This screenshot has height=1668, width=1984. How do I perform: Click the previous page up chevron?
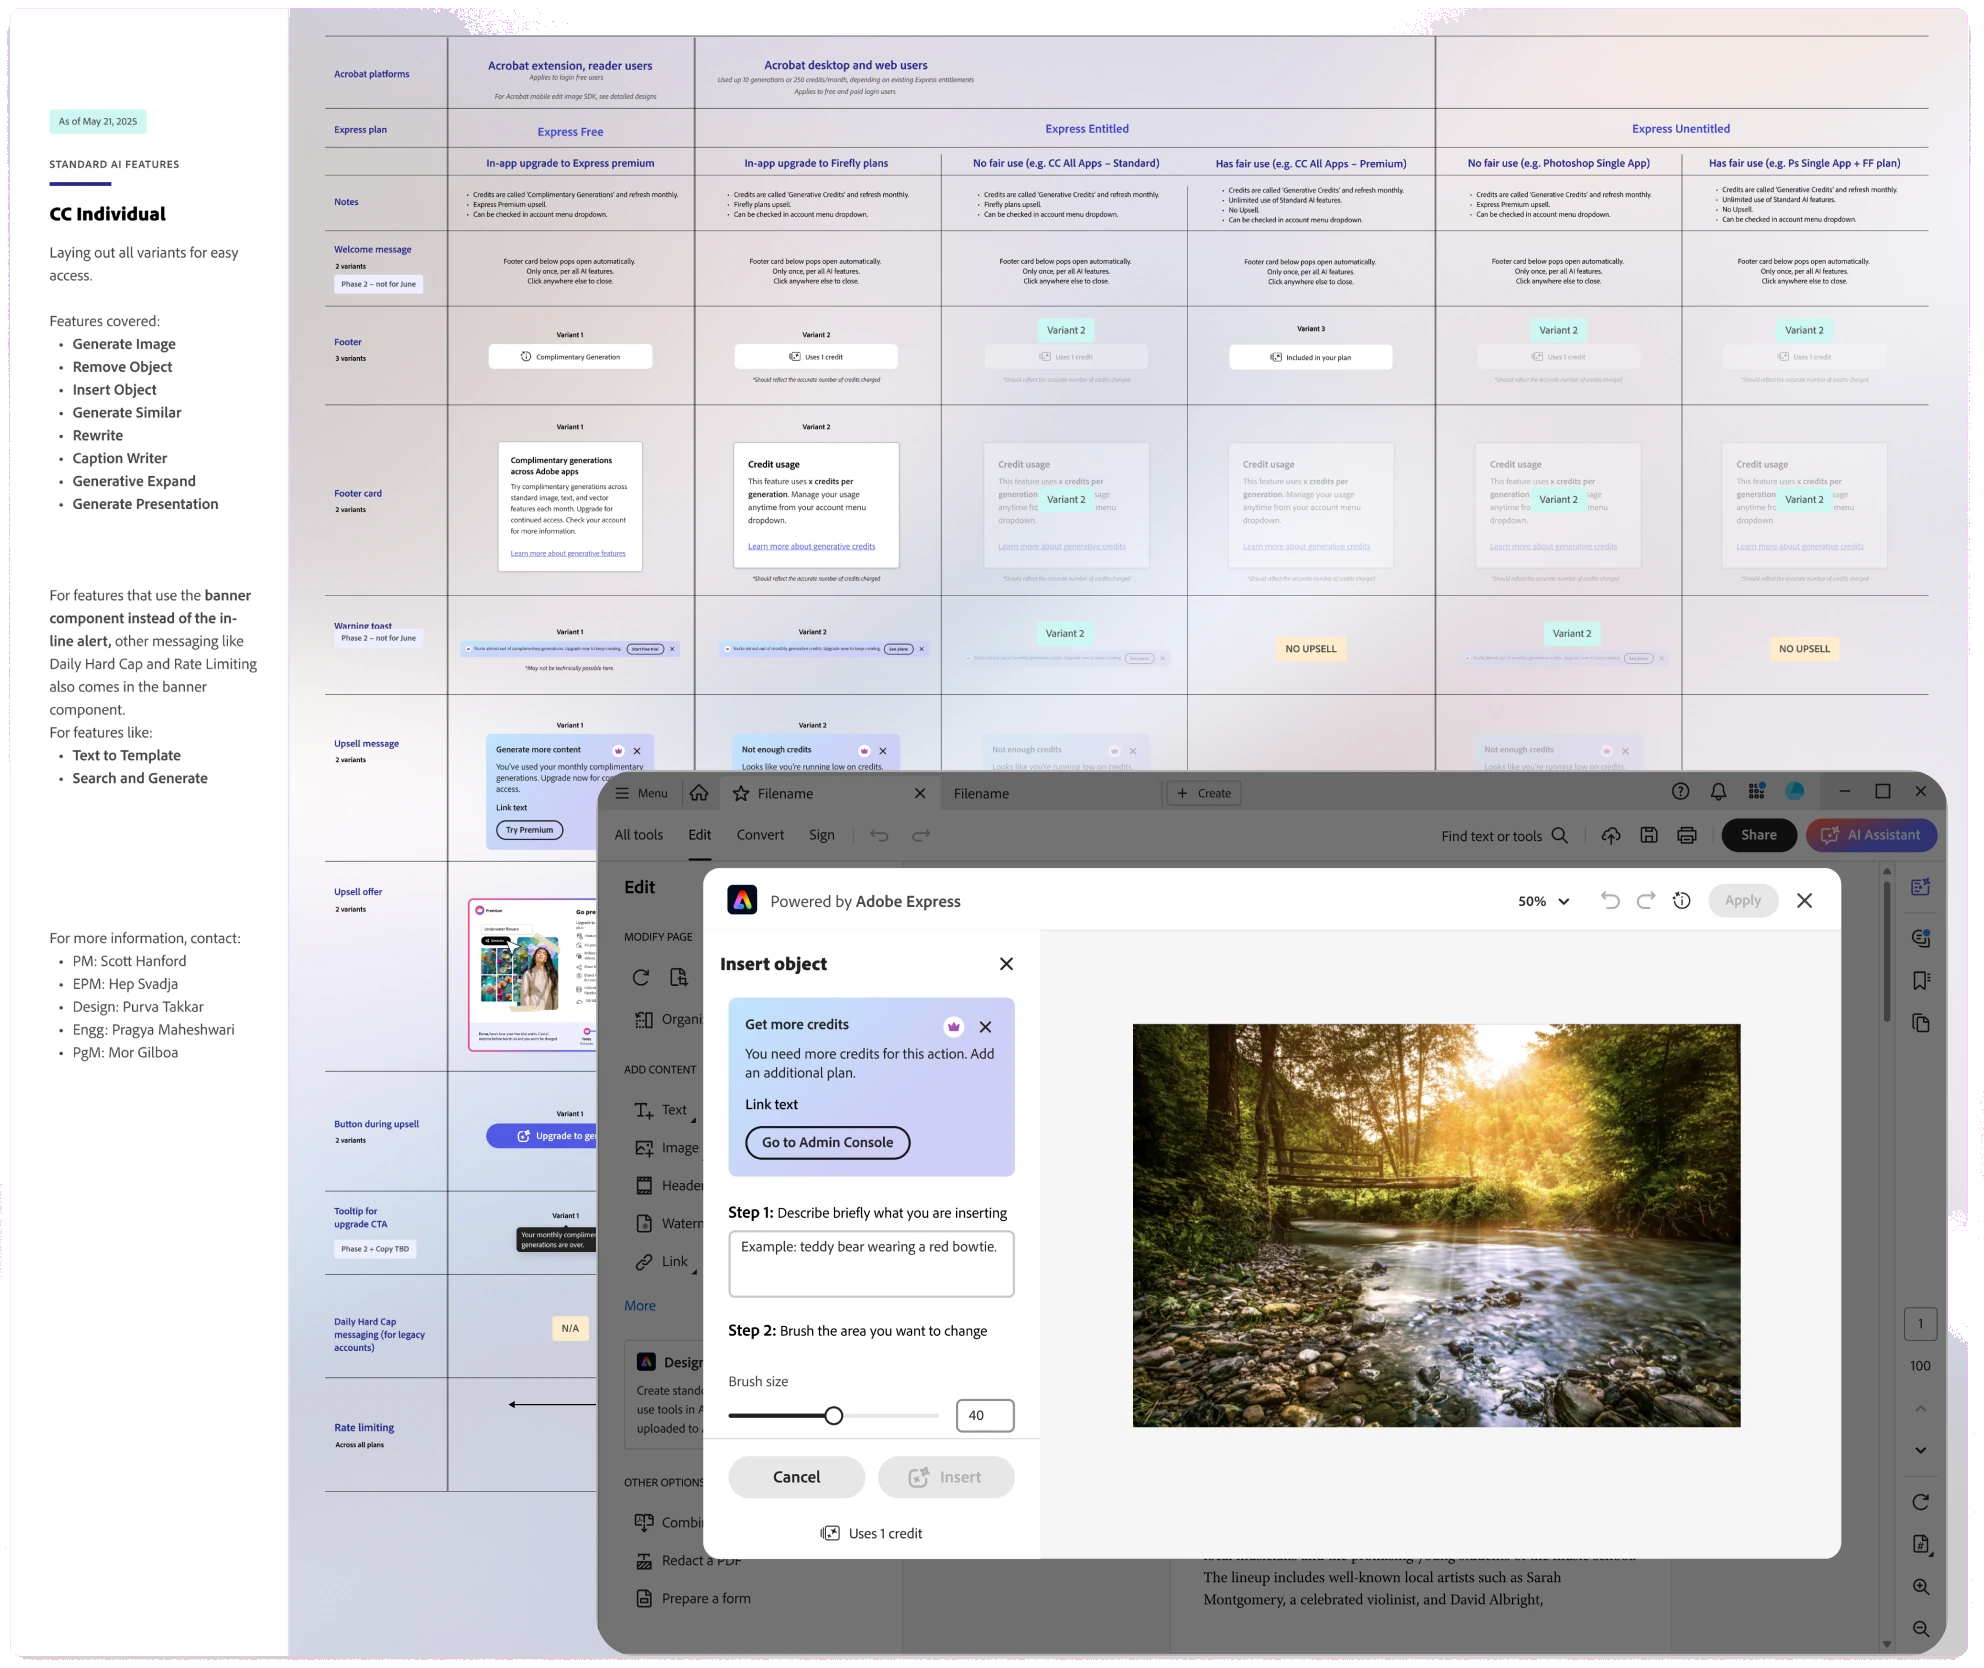coord(1921,1408)
